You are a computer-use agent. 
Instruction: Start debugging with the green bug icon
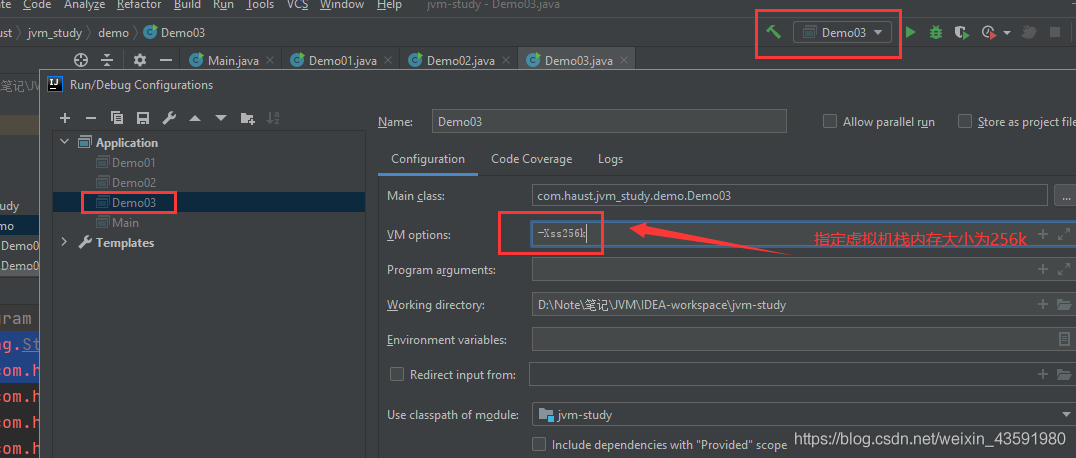936,32
